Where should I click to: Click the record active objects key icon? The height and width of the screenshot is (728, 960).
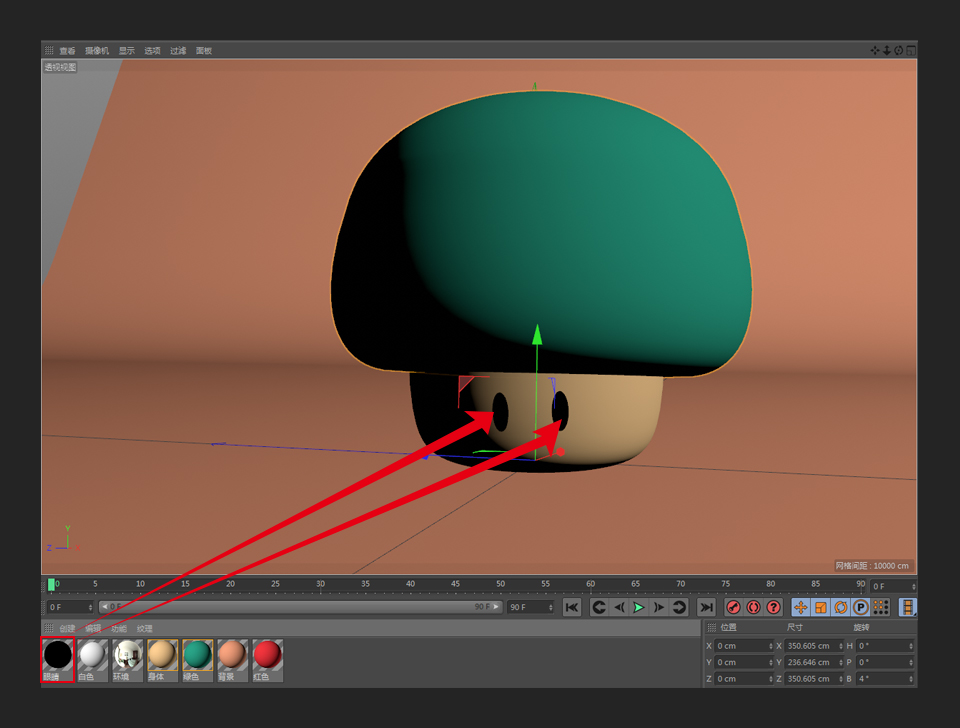coord(733,607)
